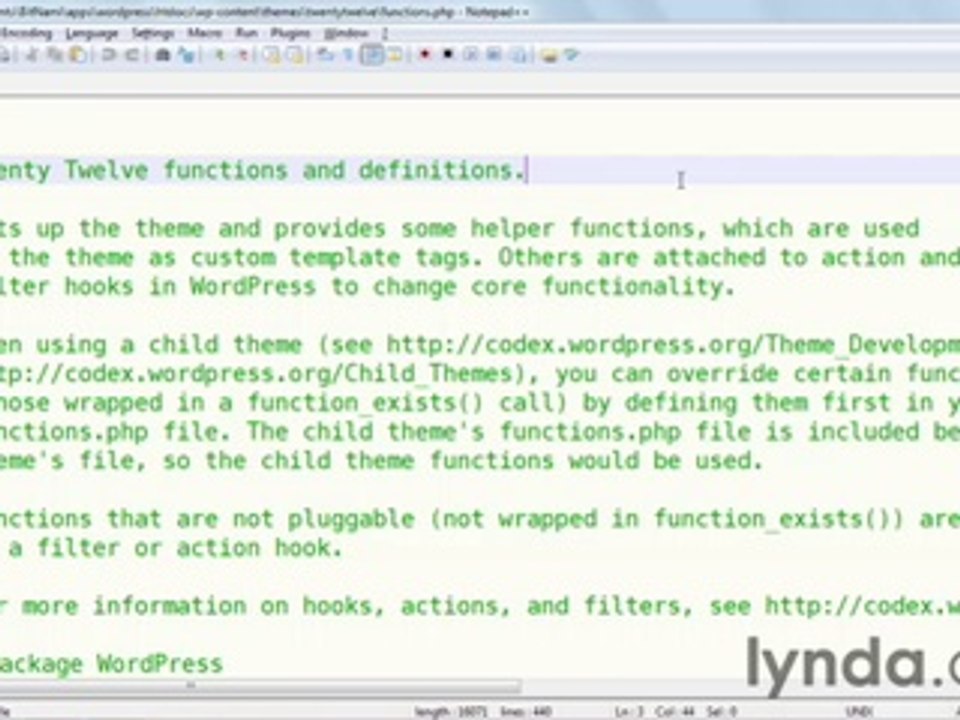Click 'change core functionality.' text
960x720 pixels.
pyautogui.click(x=553, y=287)
